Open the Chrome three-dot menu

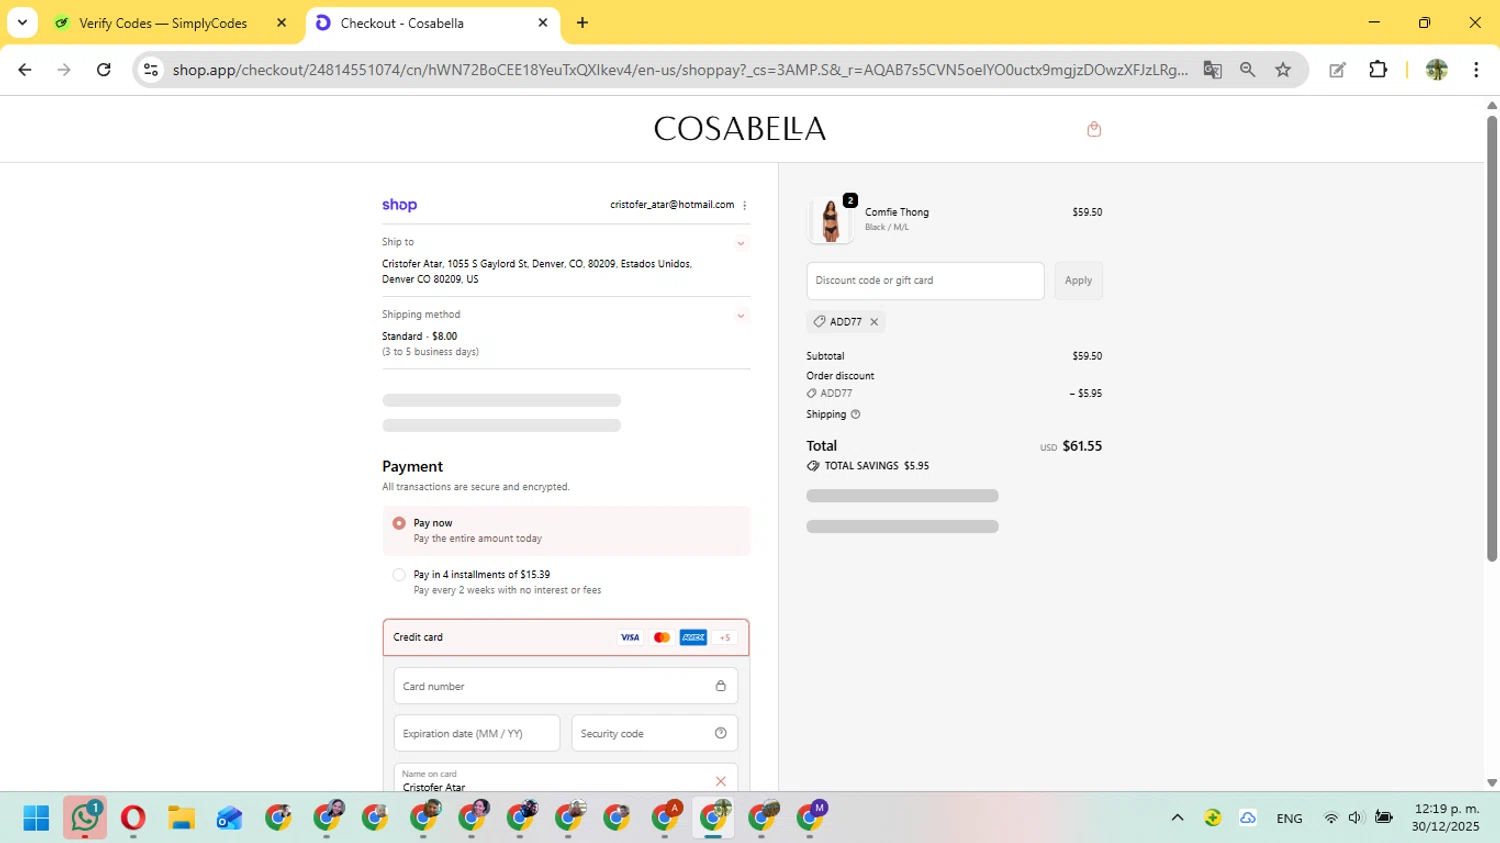coord(1476,70)
